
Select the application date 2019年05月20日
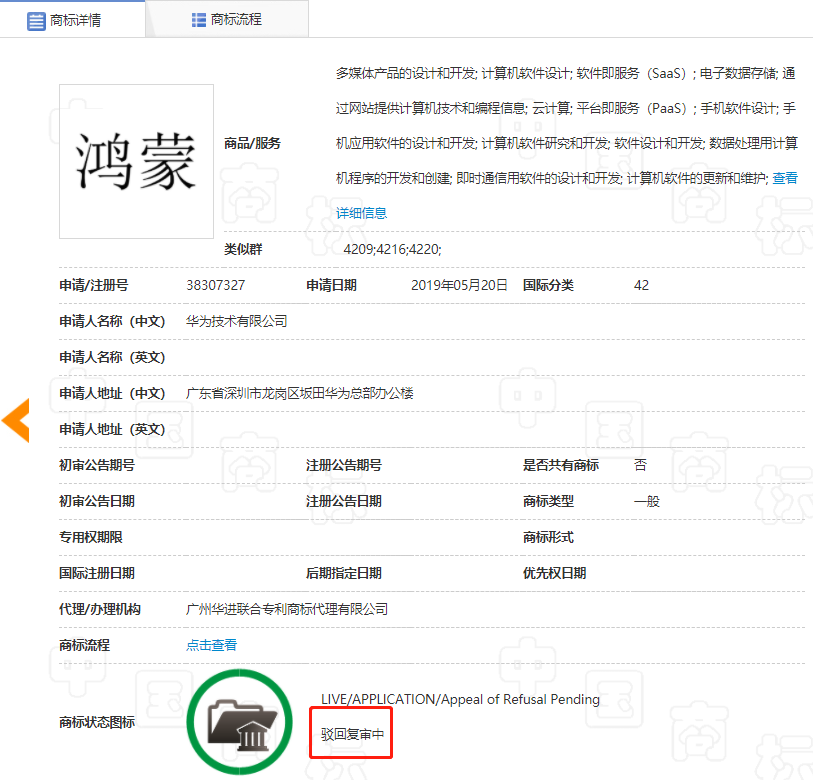tap(459, 285)
